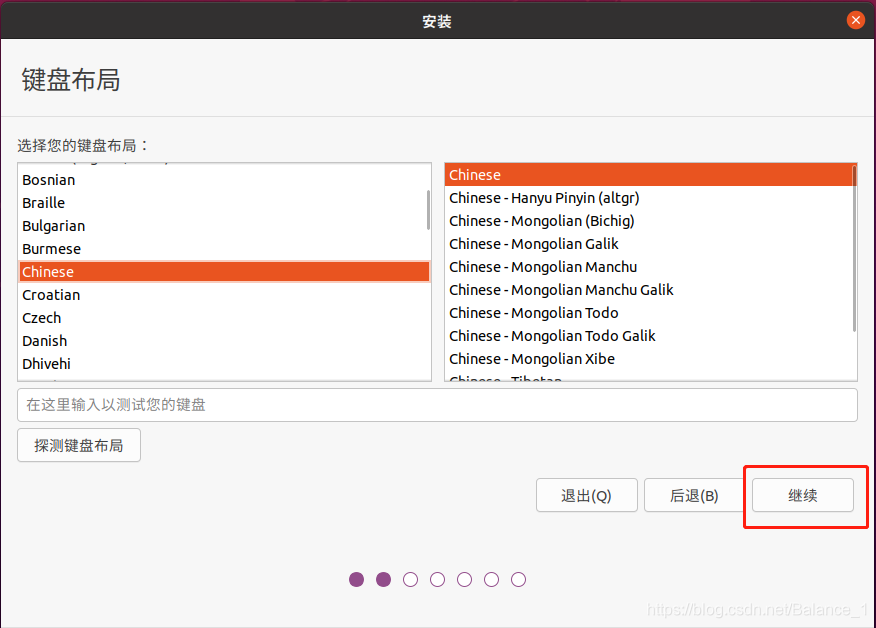Select Chinese - Mongolian (Bichig) variant
The height and width of the screenshot is (628, 876).
pyautogui.click(x=650, y=221)
